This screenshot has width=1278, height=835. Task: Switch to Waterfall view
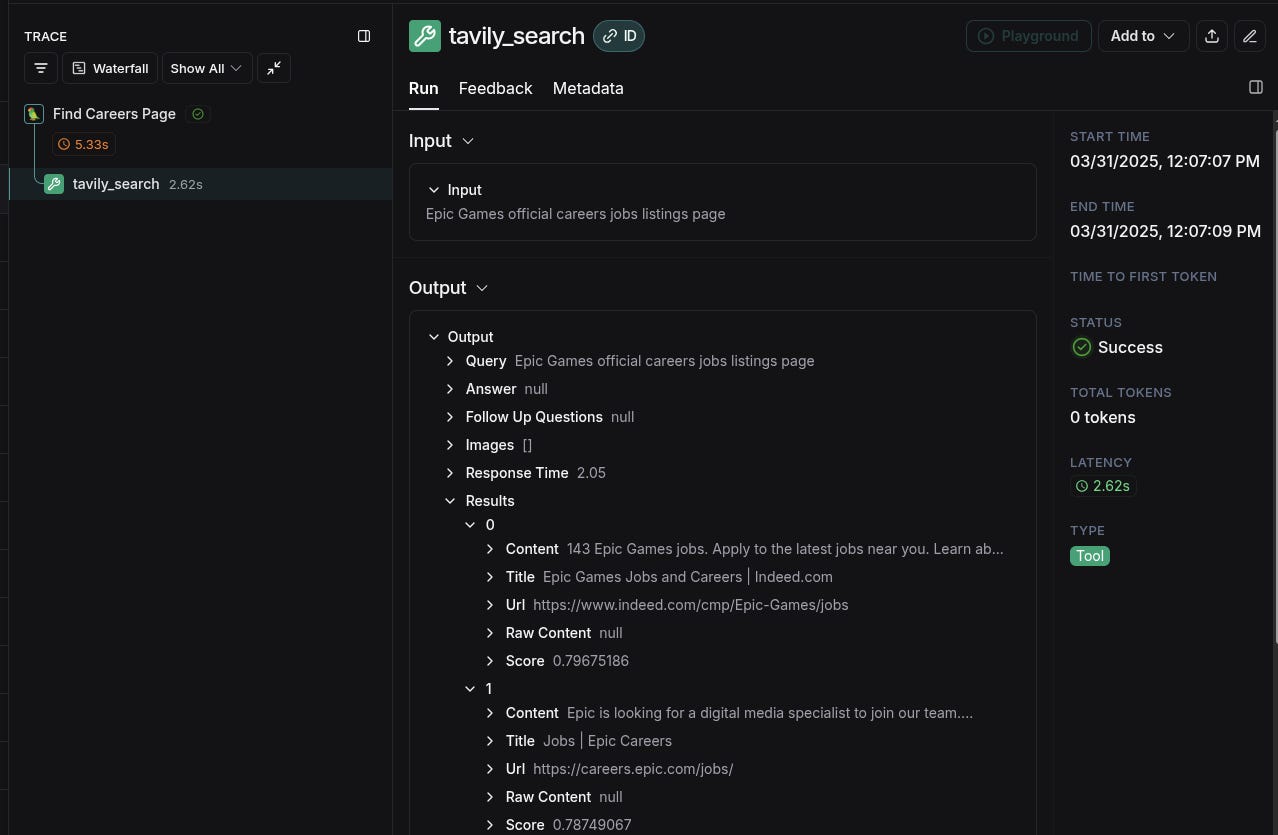(x=110, y=68)
